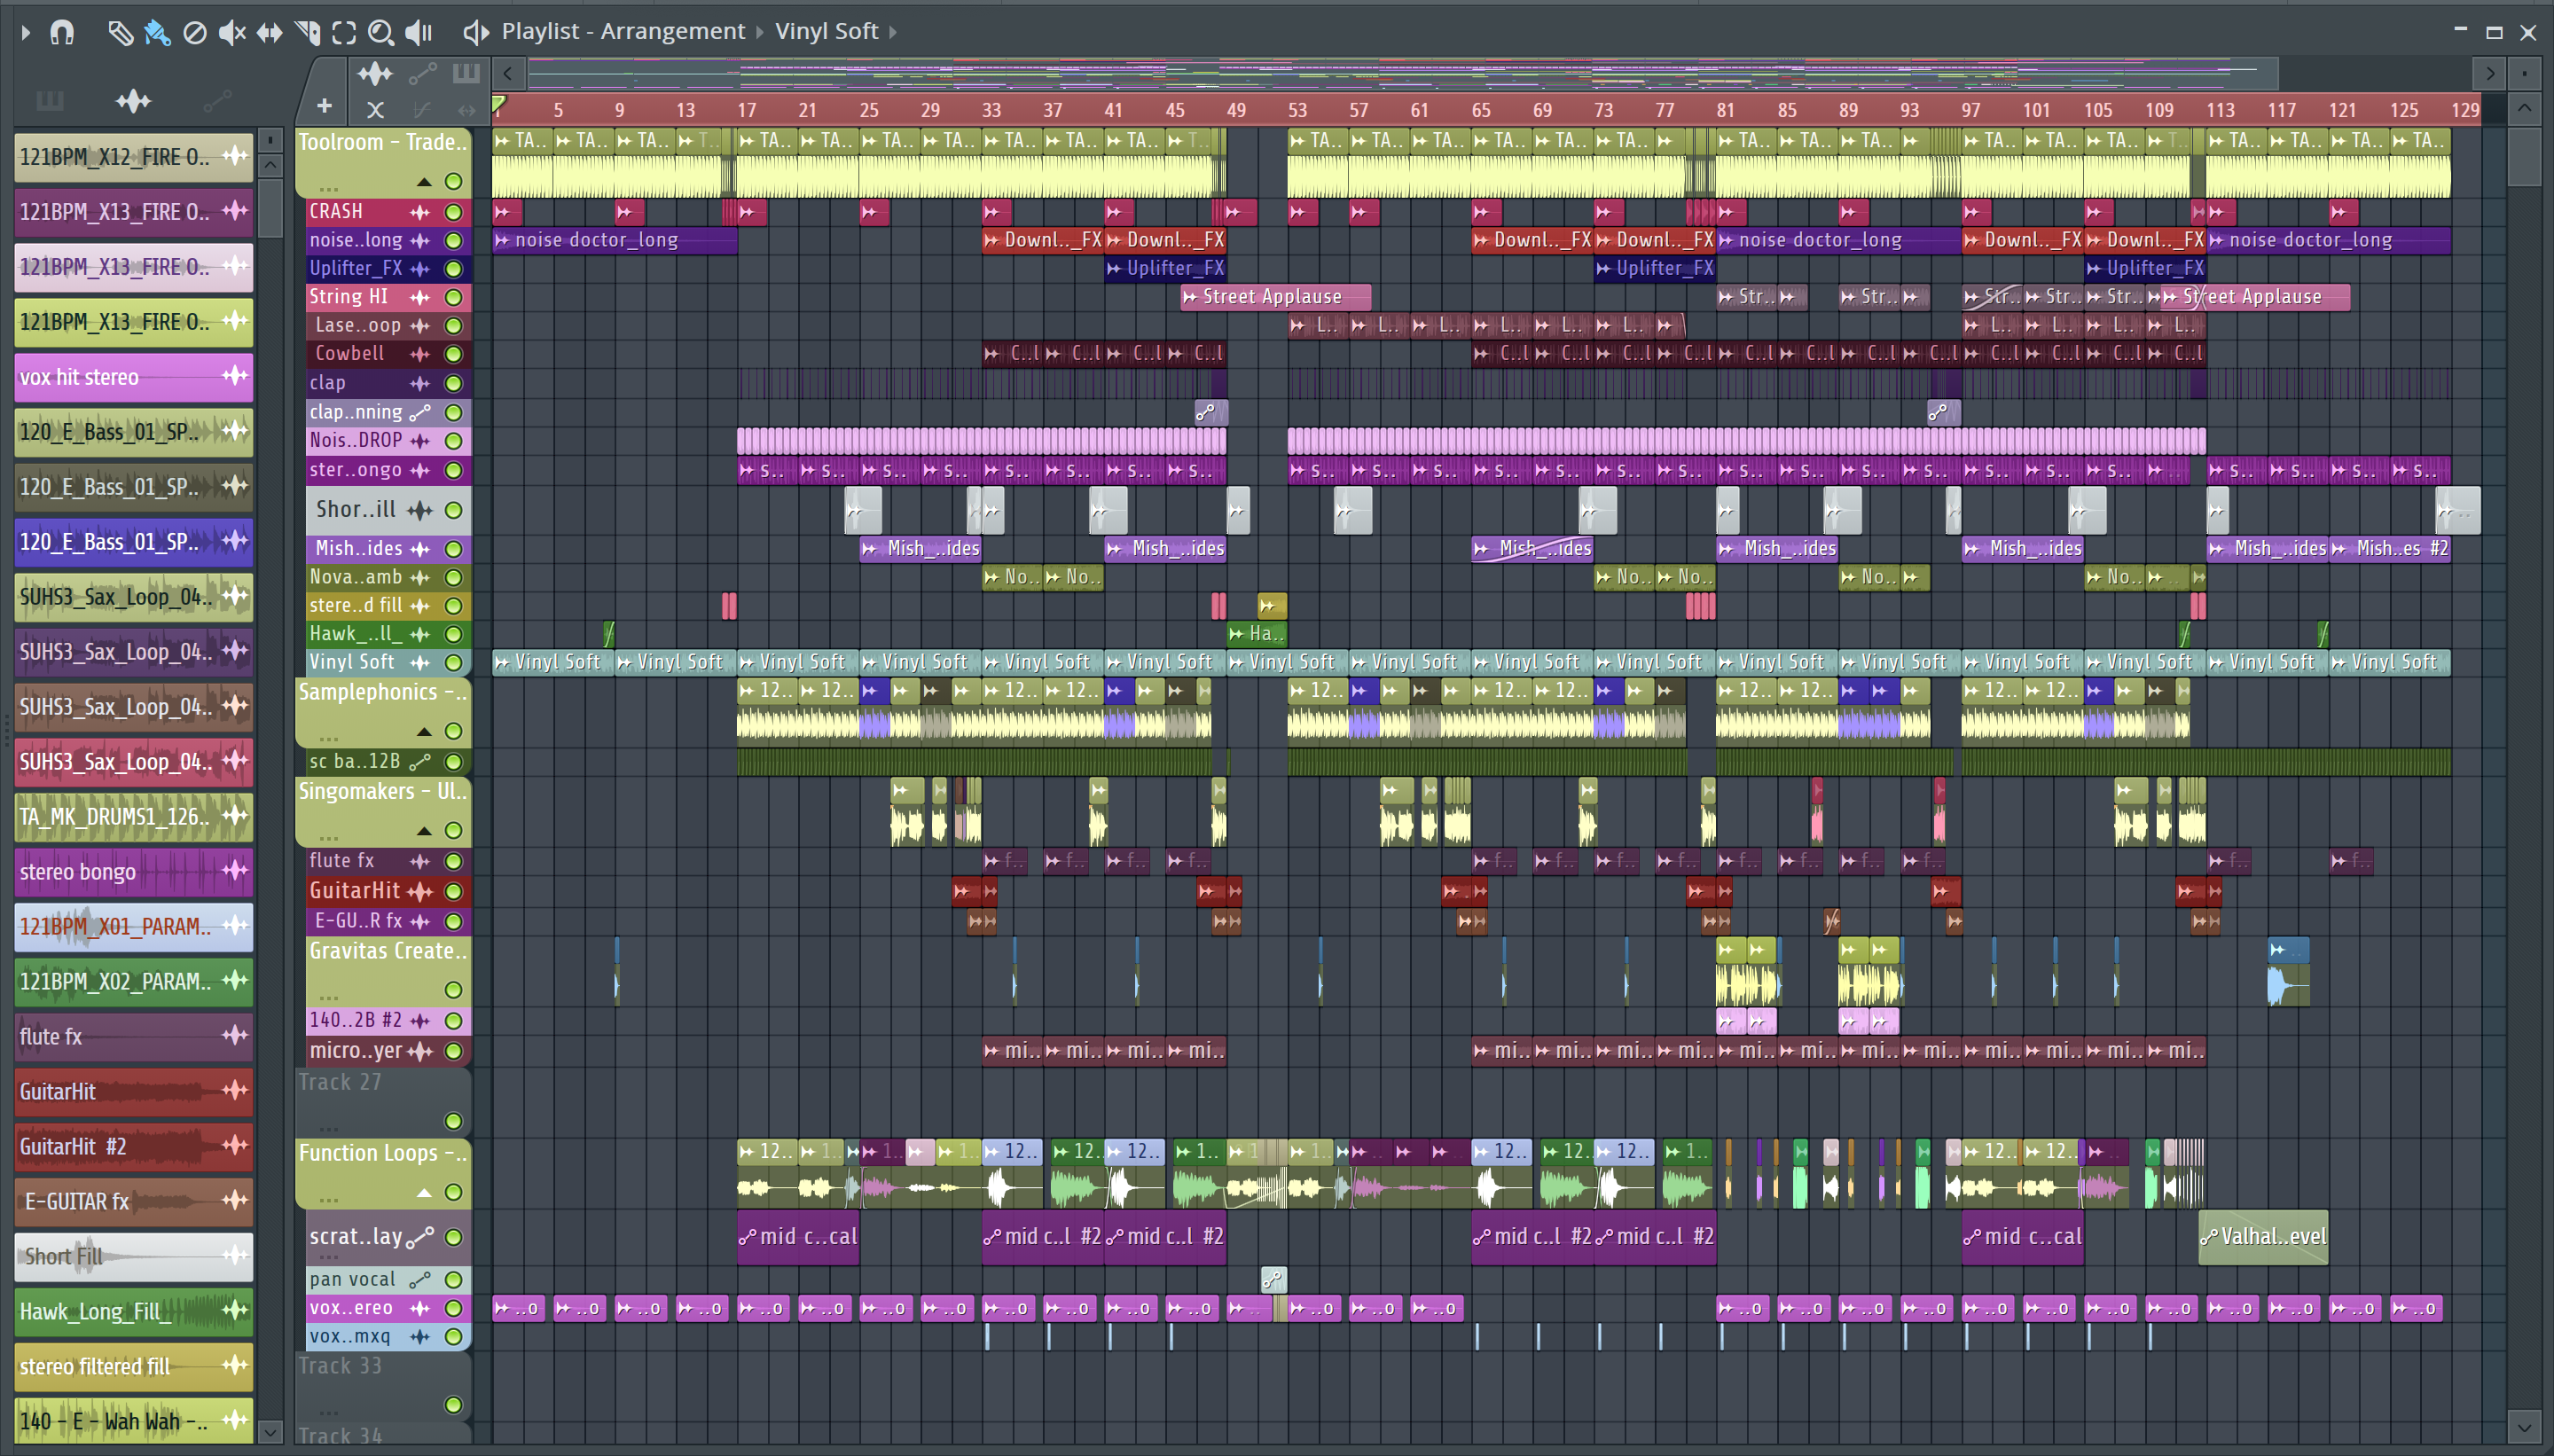The width and height of the screenshot is (2554, 1456).
Task: Select the Mute tool
Action: (x=232, y=33)
